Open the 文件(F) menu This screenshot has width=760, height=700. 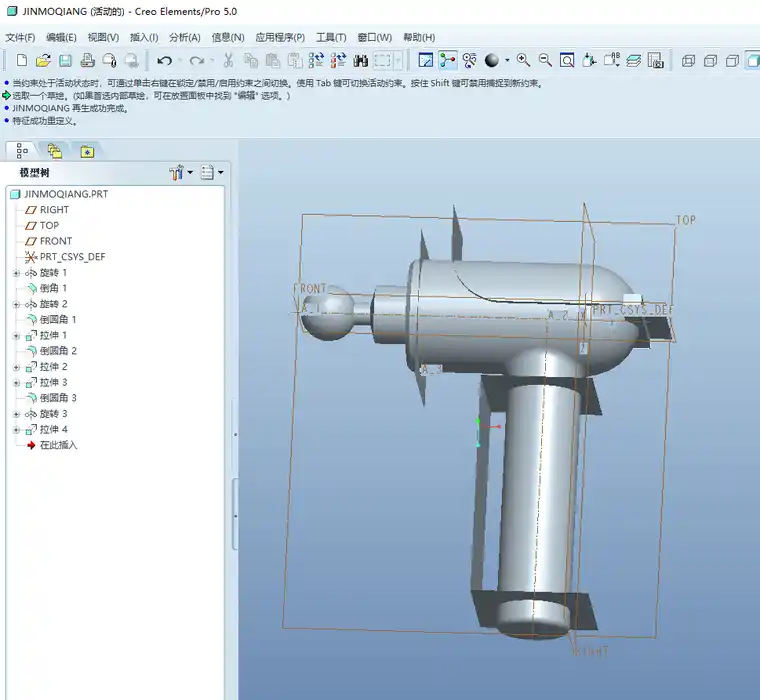pos(20,37)
